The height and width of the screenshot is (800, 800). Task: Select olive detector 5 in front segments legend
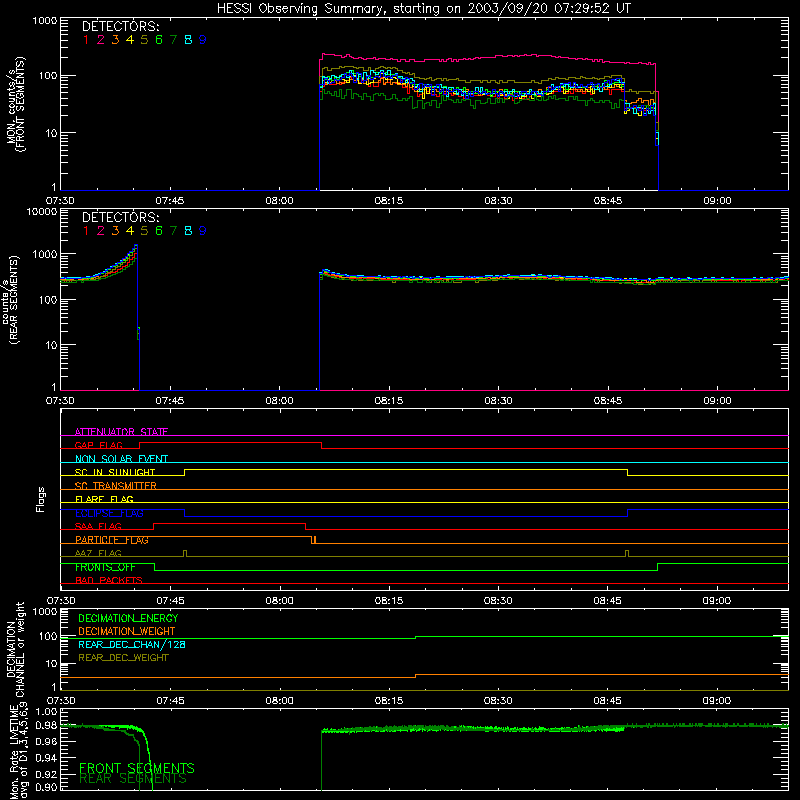[144, 40]
